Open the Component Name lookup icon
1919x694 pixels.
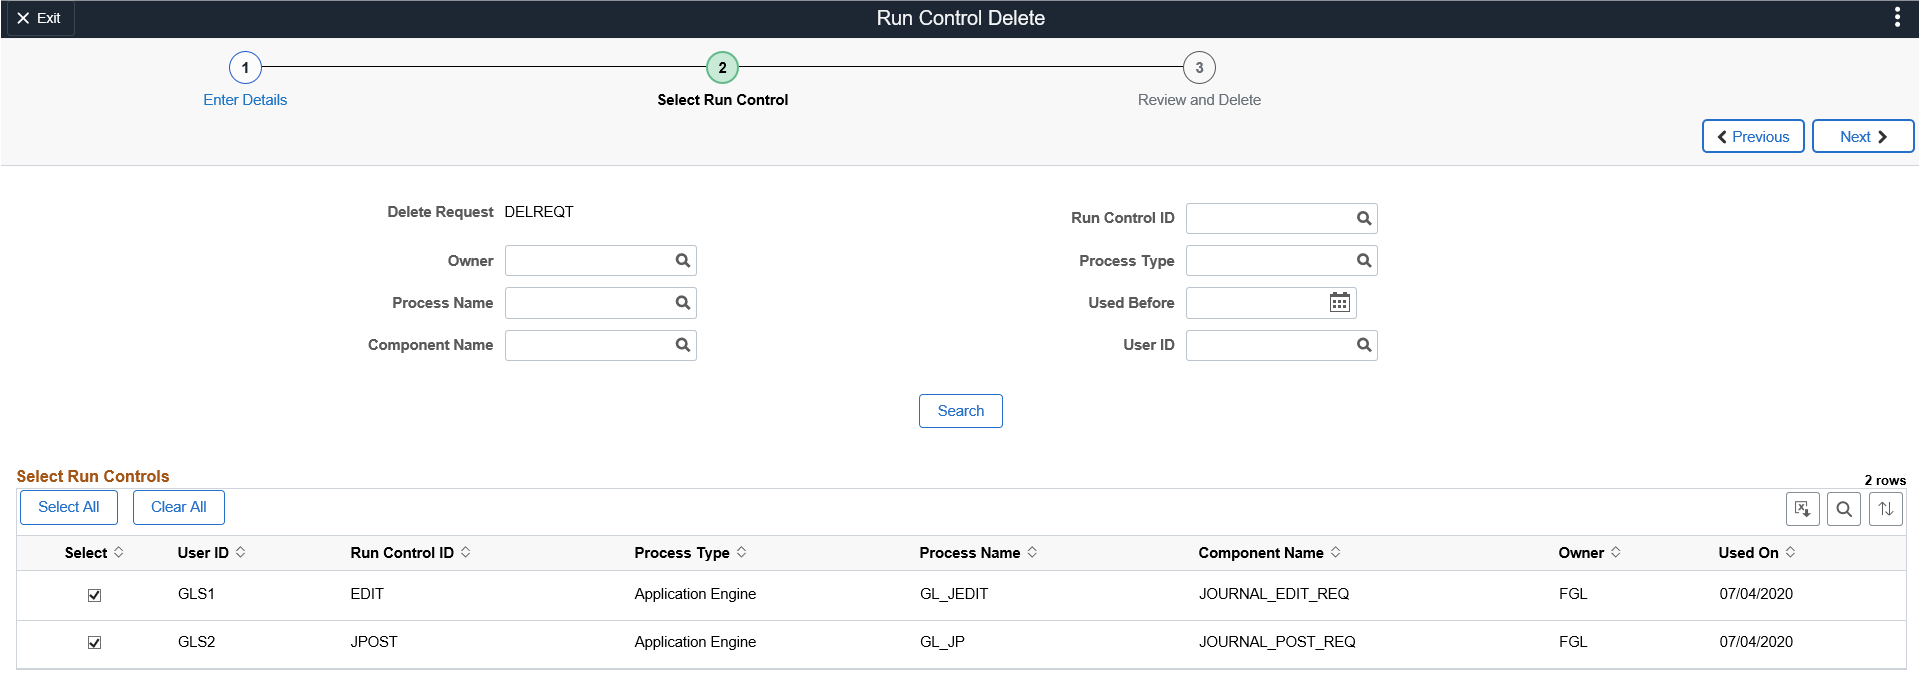683,345
